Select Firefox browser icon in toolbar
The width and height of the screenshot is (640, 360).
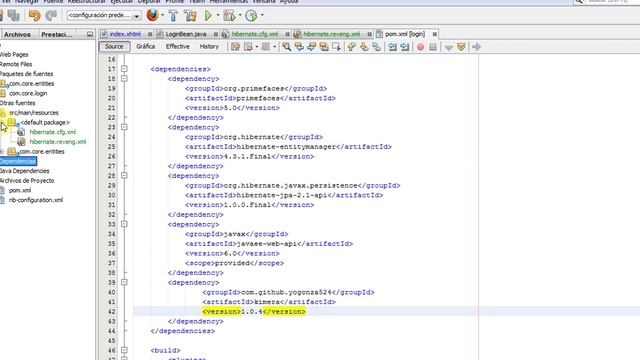152,15
